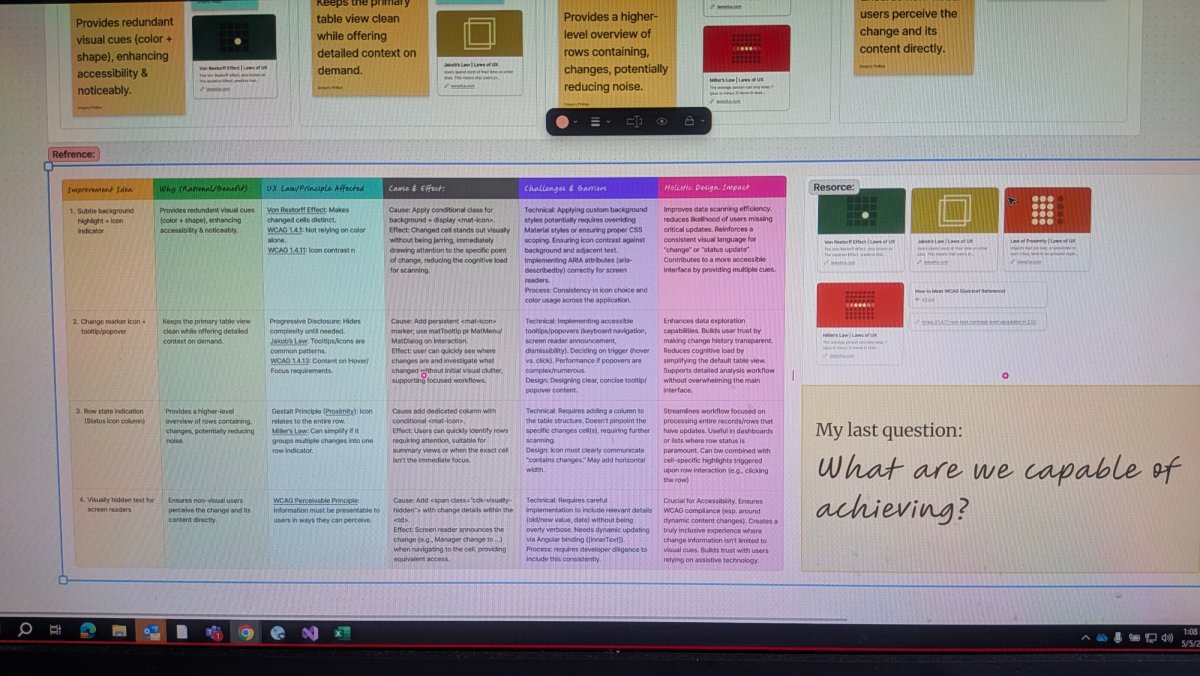Open Excel from the taskbar
1200x676 pixels.
point(340,632)
